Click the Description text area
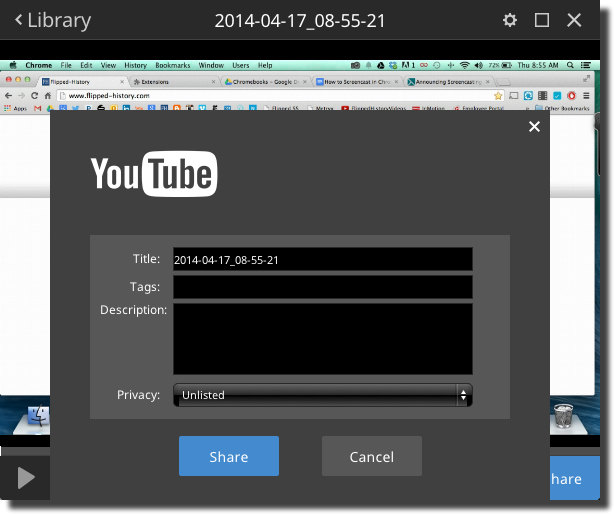Screen dimensions: 614x514 (323, 339)
